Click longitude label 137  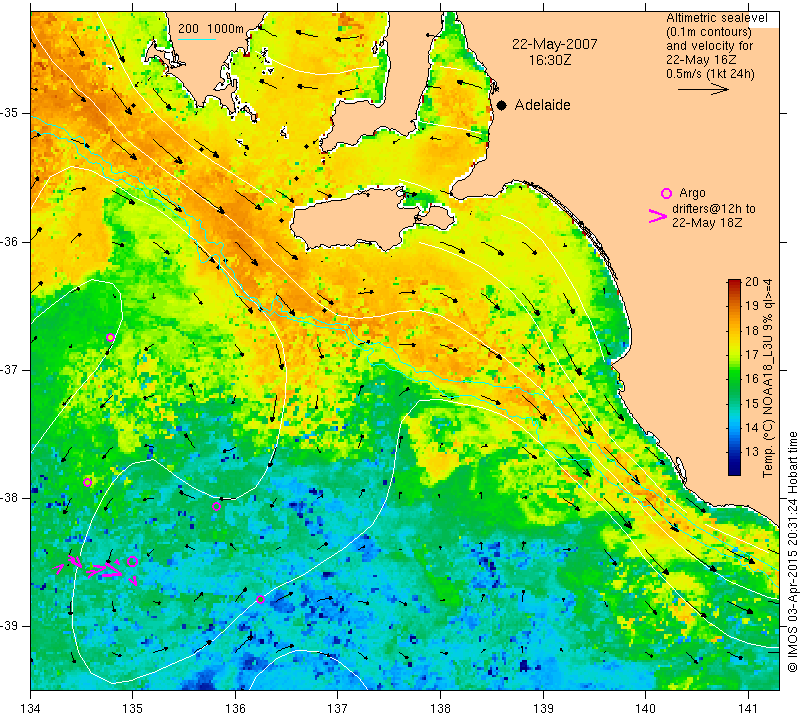[338, 709]
